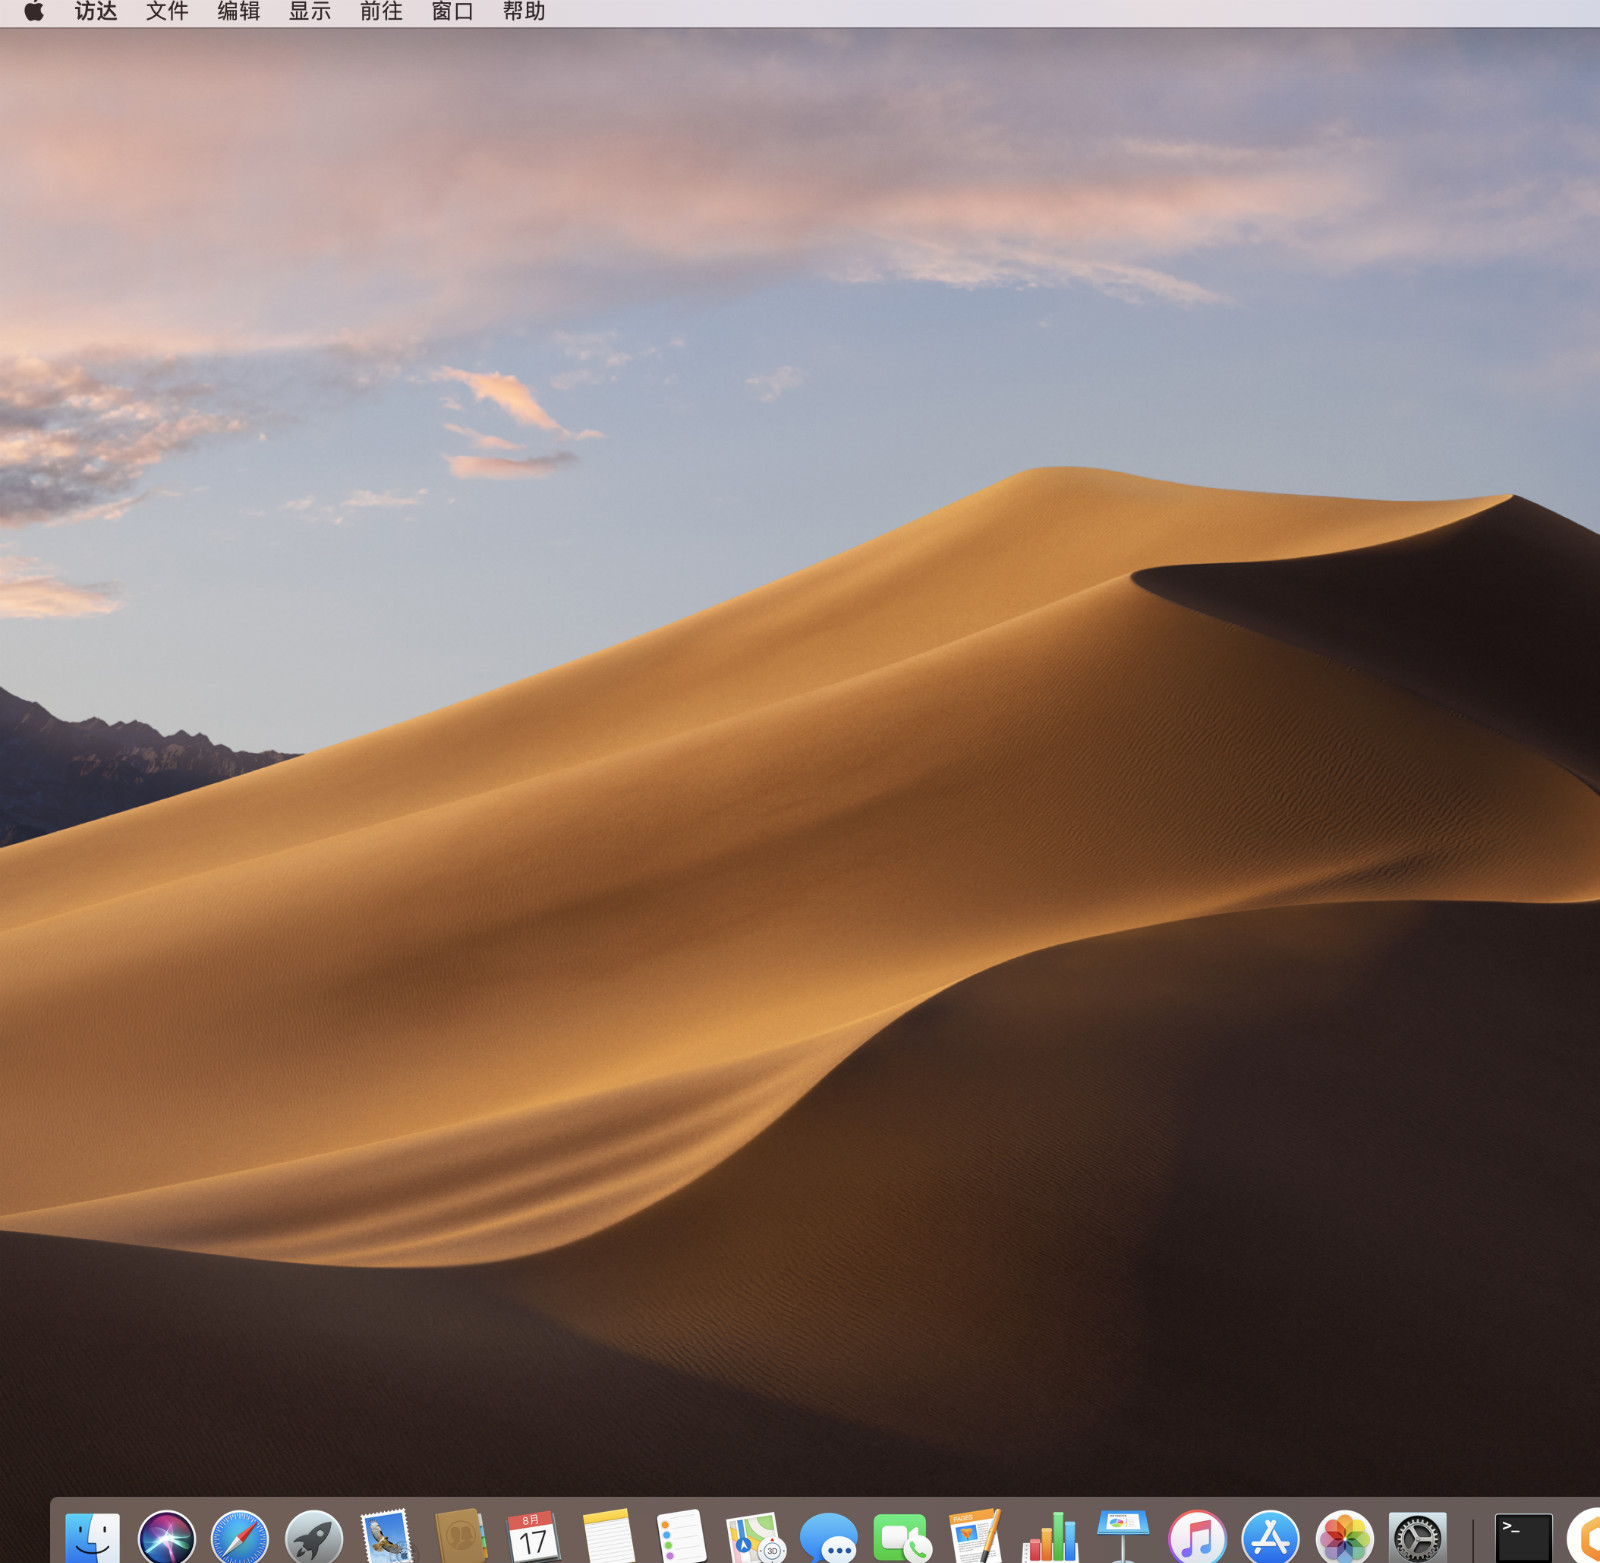This screenshot has height=1563, width=1600.
Task: Open Finder from the dock
Action: point(93,1537)
